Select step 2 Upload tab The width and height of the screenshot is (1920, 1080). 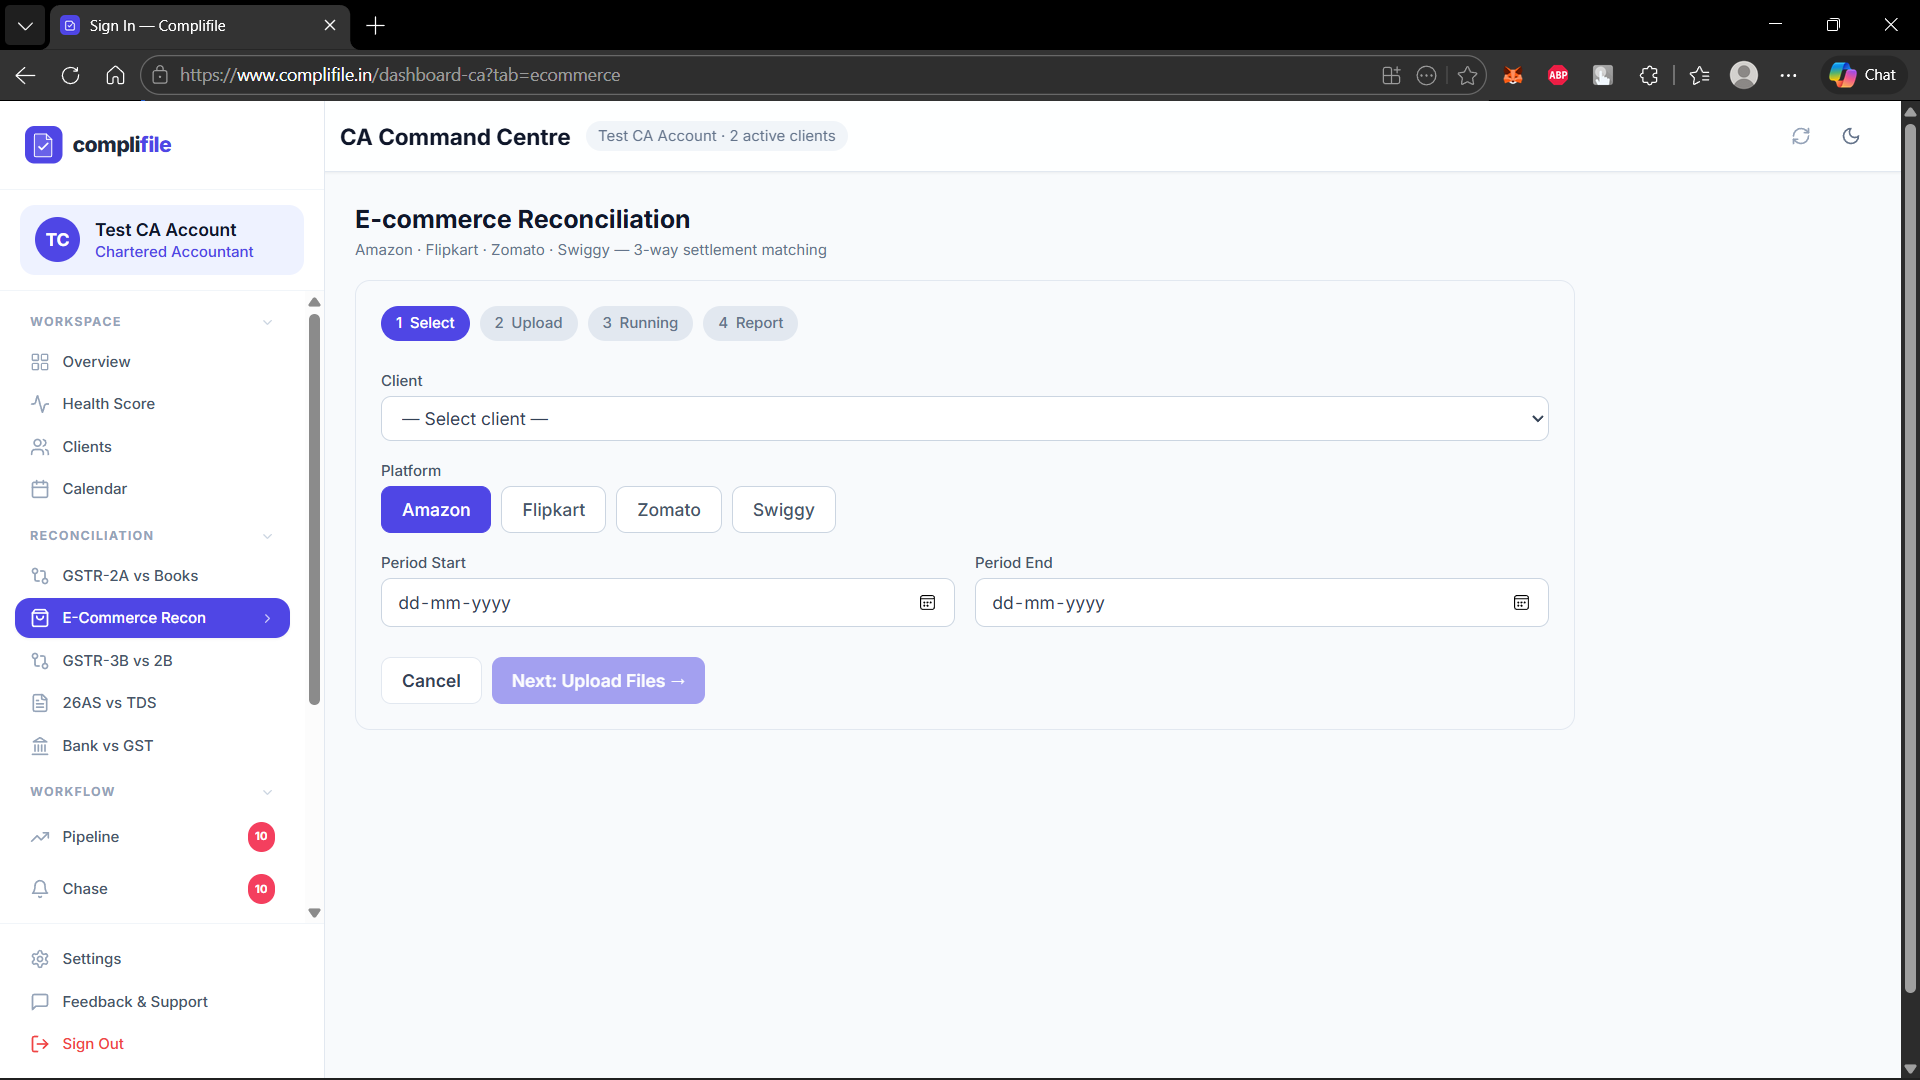click(528, 323)
